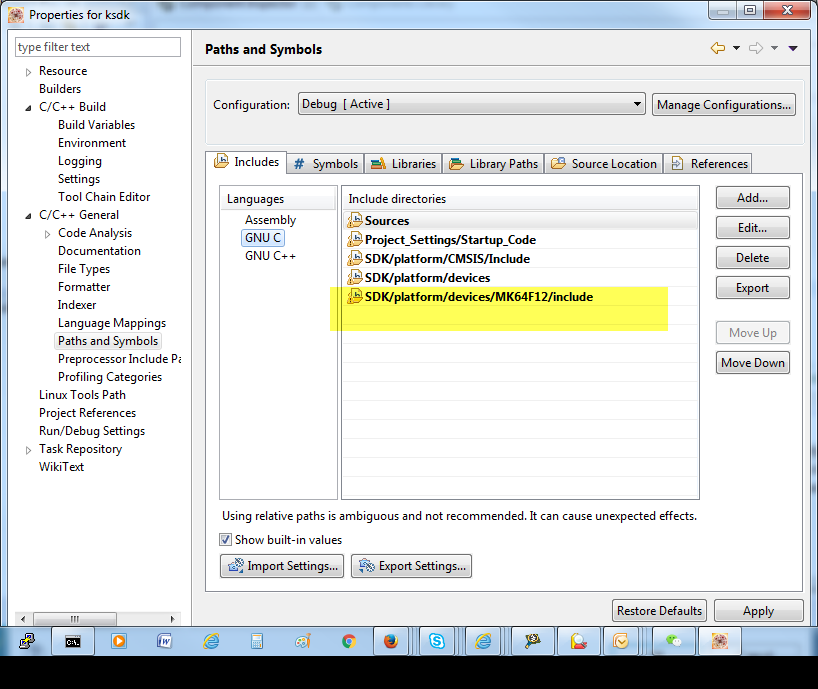The image size is (818, 689).
Task: Click the Edit... button
Action: pyautogui.click(x=752, y=227)
